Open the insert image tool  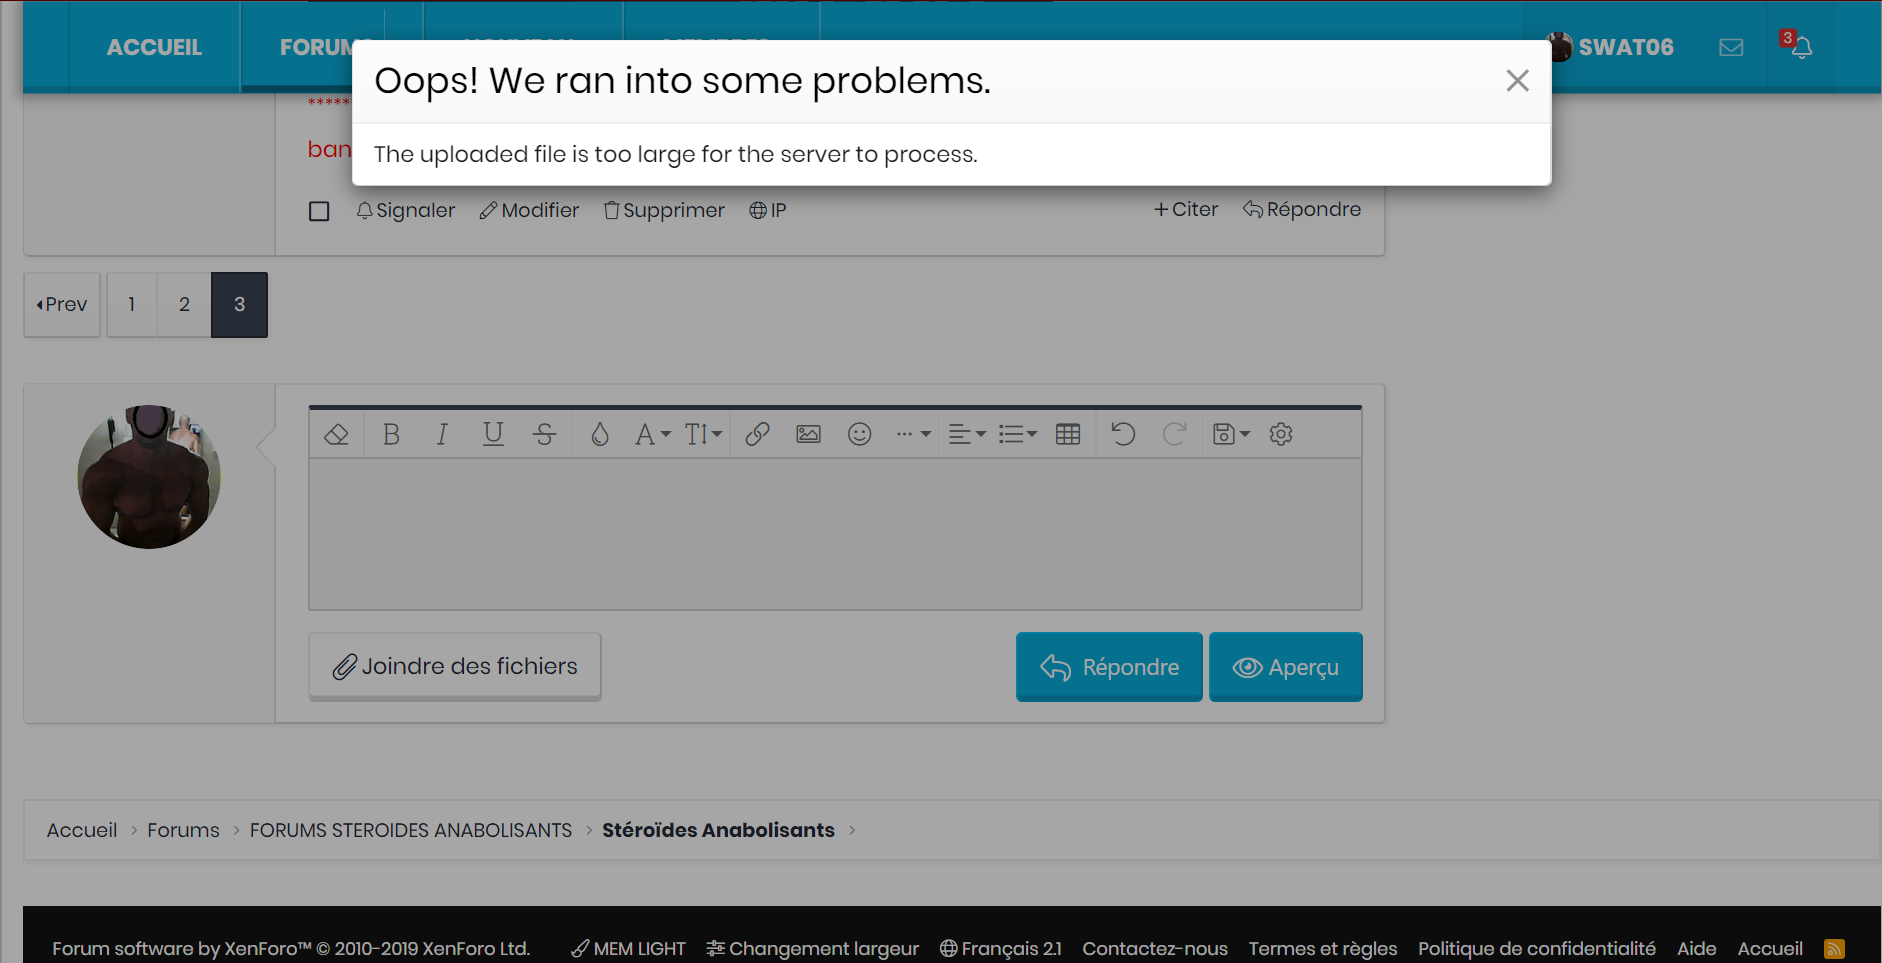[808, 434]
